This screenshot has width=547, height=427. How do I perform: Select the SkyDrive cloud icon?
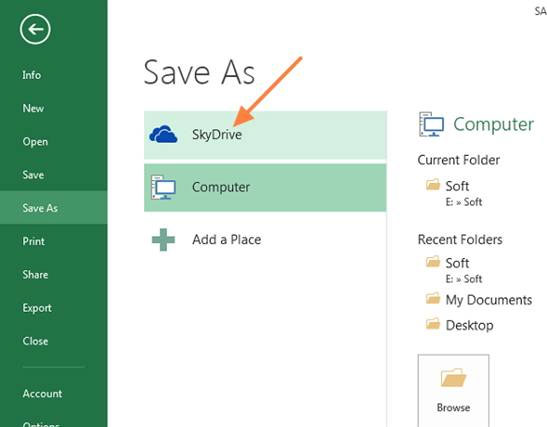point(163,135)
